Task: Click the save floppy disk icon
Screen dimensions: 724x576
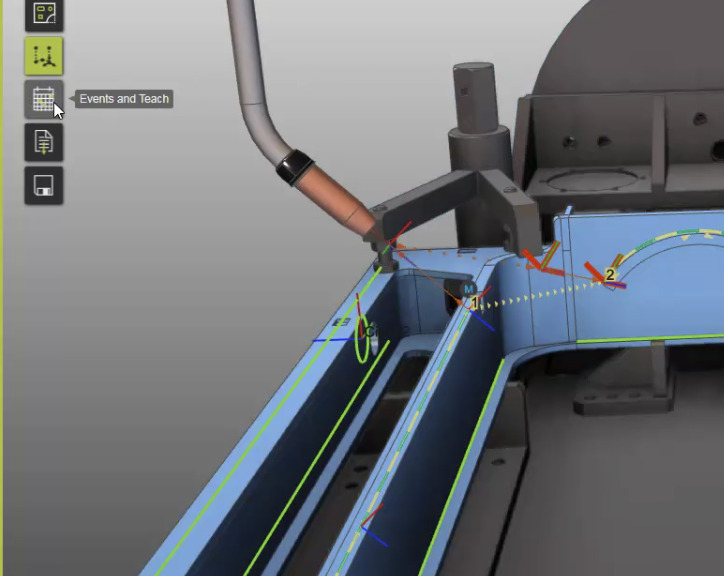Action: [43, 186]
